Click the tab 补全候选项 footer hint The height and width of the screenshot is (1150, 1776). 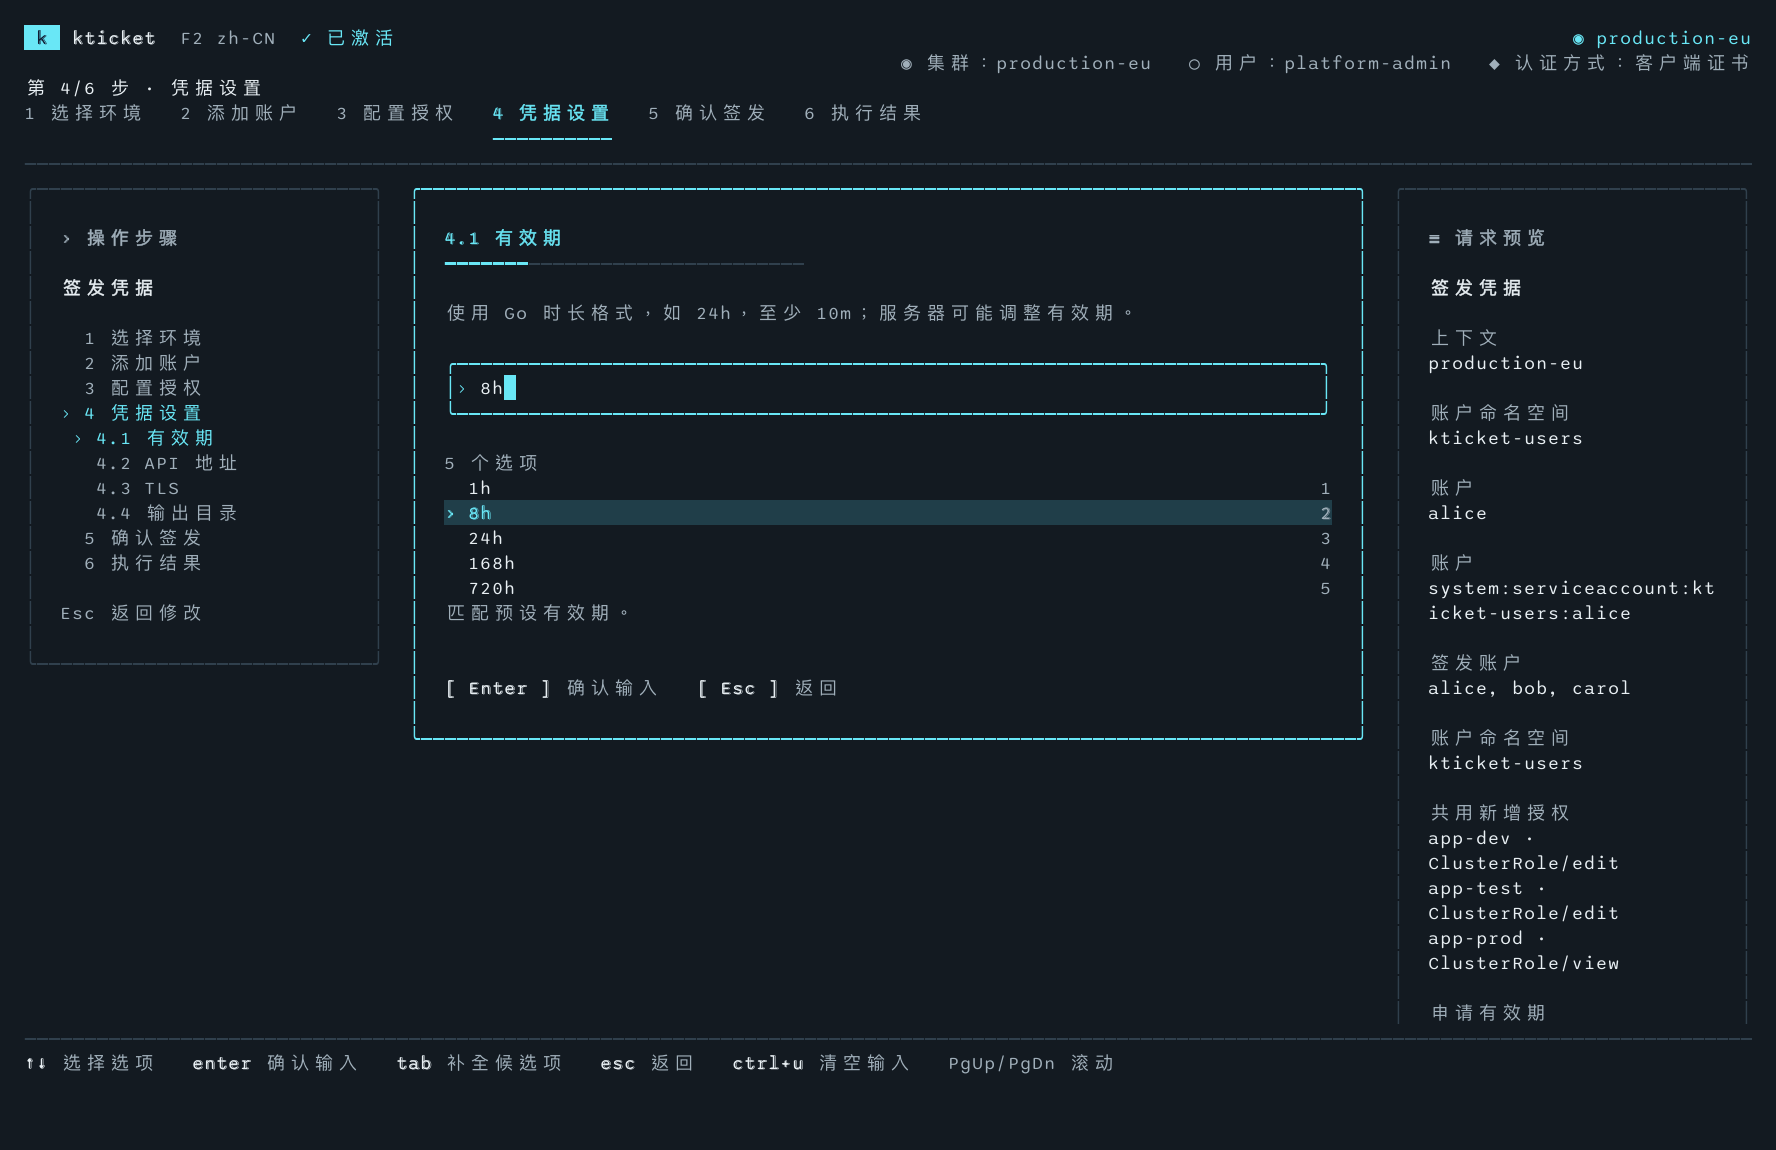(480, 1063)
